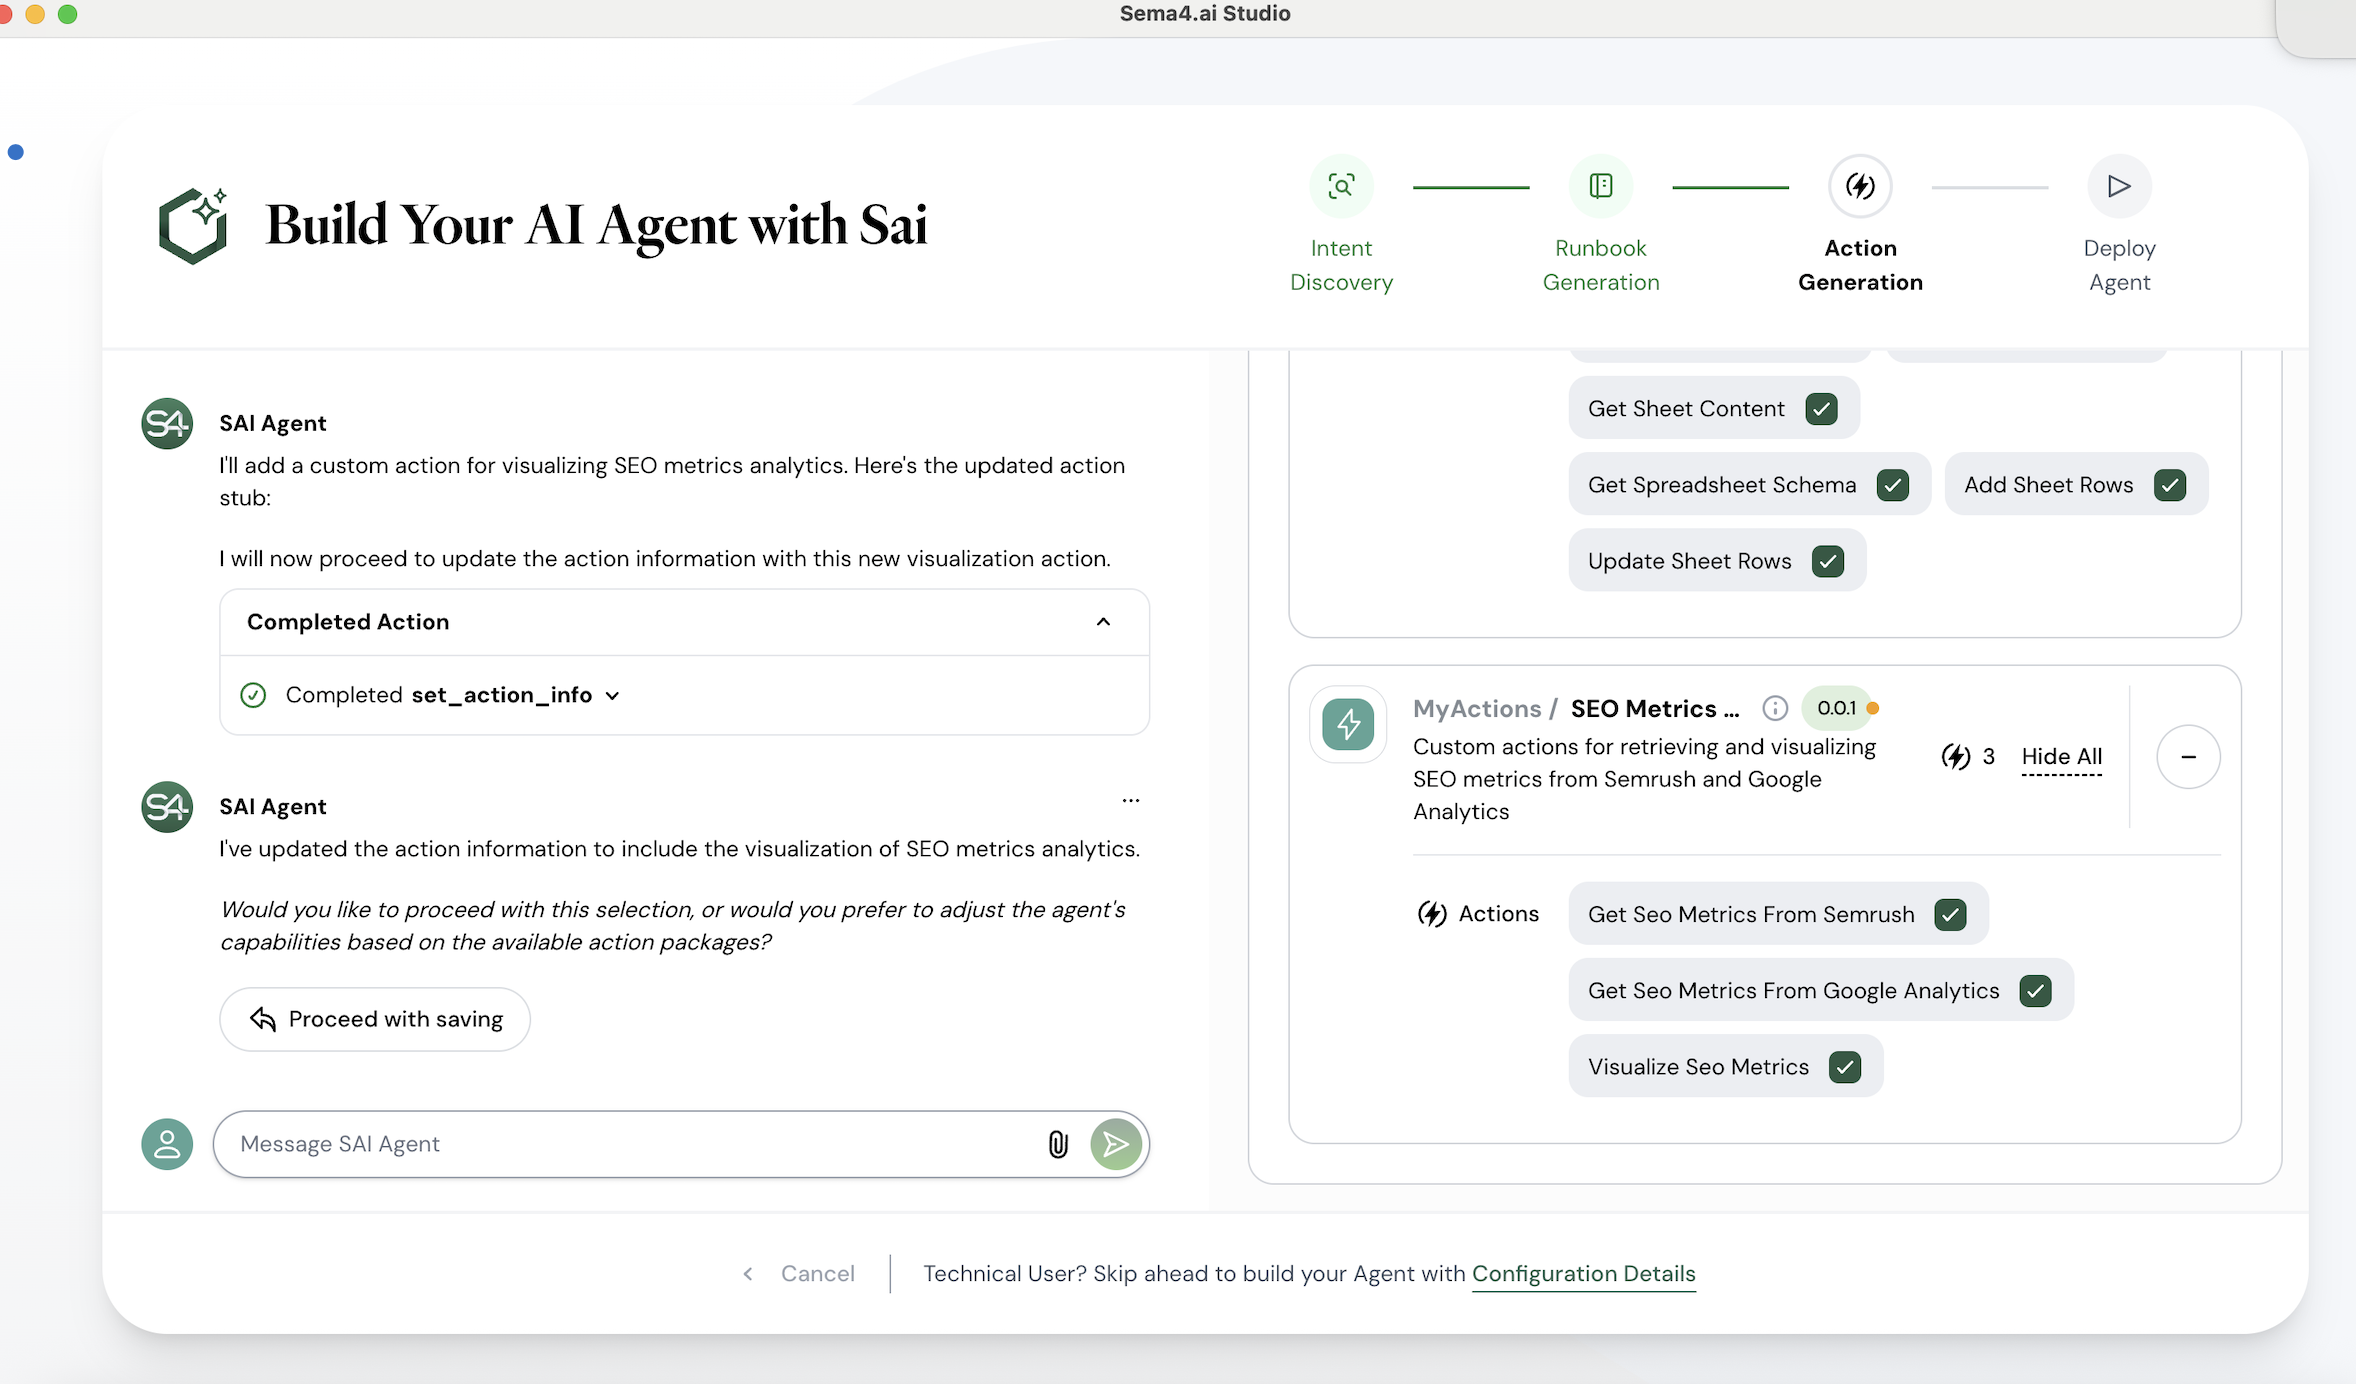Collapse the Completed Action panel

1103,622
